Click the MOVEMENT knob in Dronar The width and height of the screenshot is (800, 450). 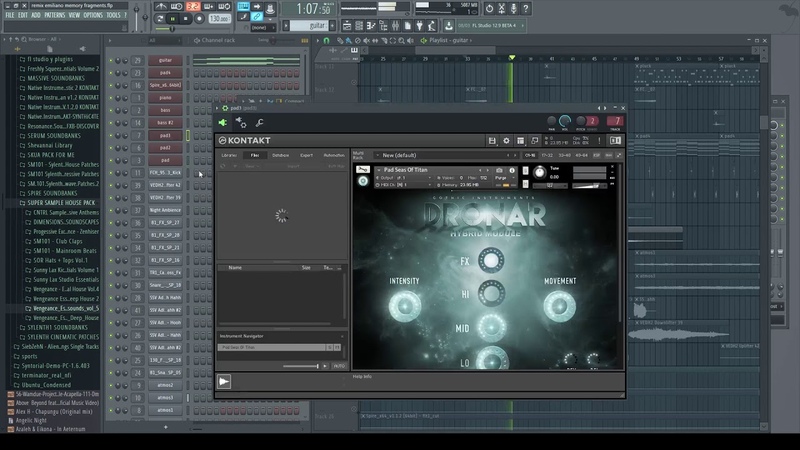pos(560,306)
